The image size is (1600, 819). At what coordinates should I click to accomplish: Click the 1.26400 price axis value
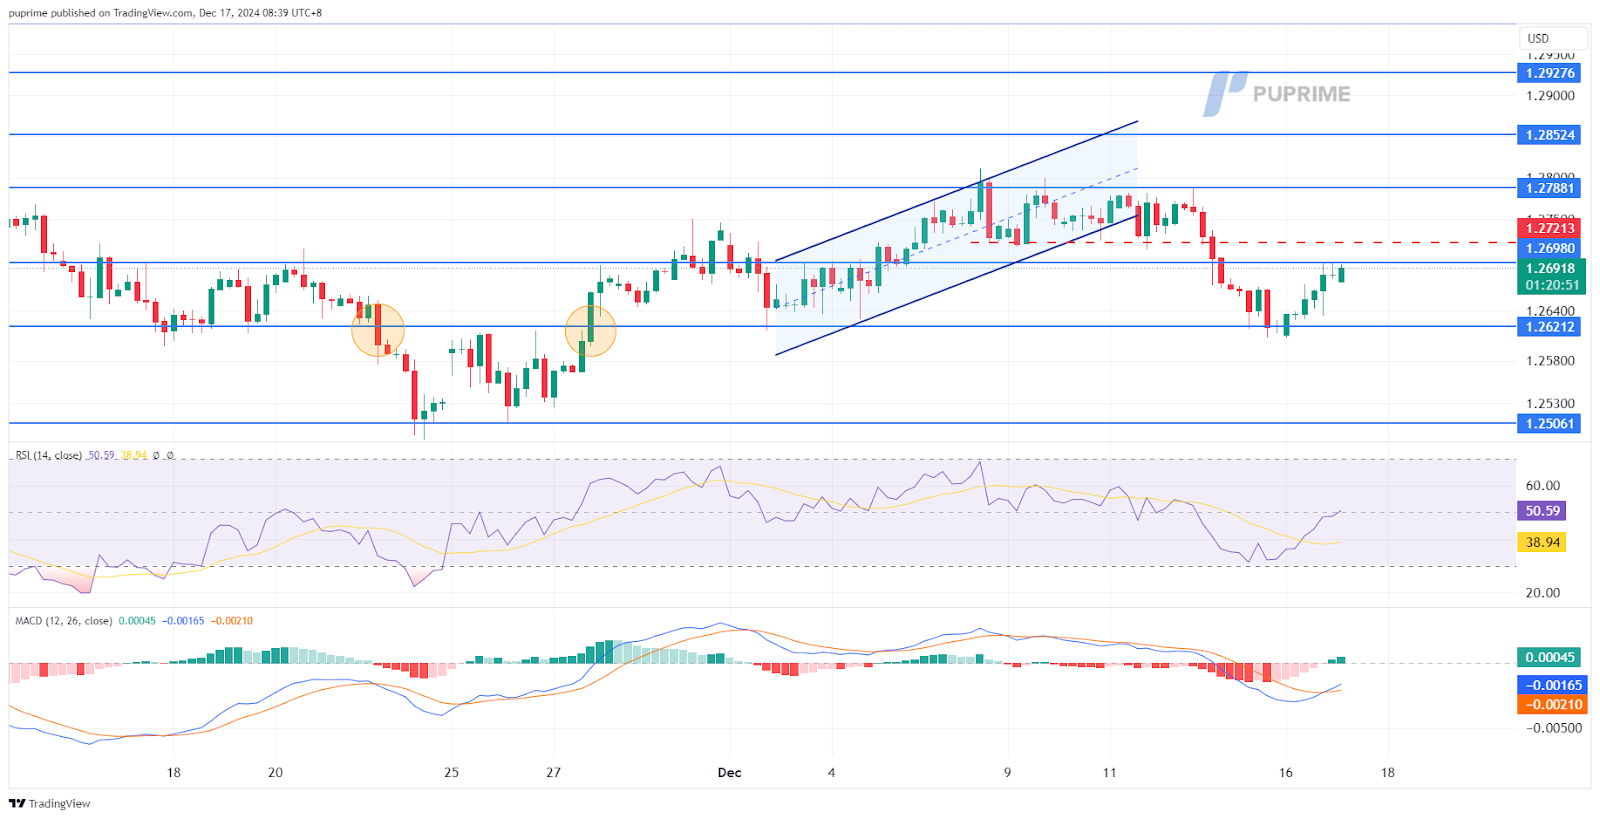[x=1550, y=311]
